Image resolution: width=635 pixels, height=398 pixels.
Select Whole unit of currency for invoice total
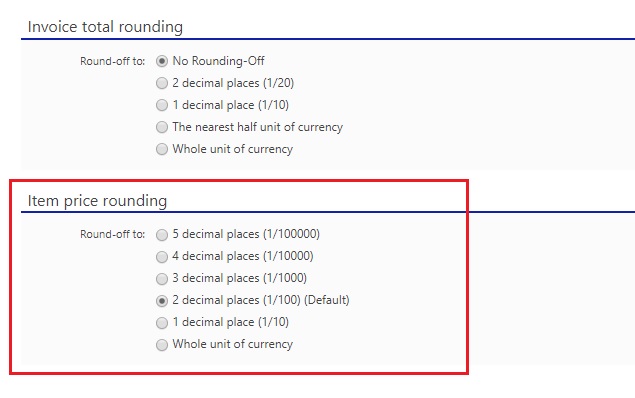[162, 149]
